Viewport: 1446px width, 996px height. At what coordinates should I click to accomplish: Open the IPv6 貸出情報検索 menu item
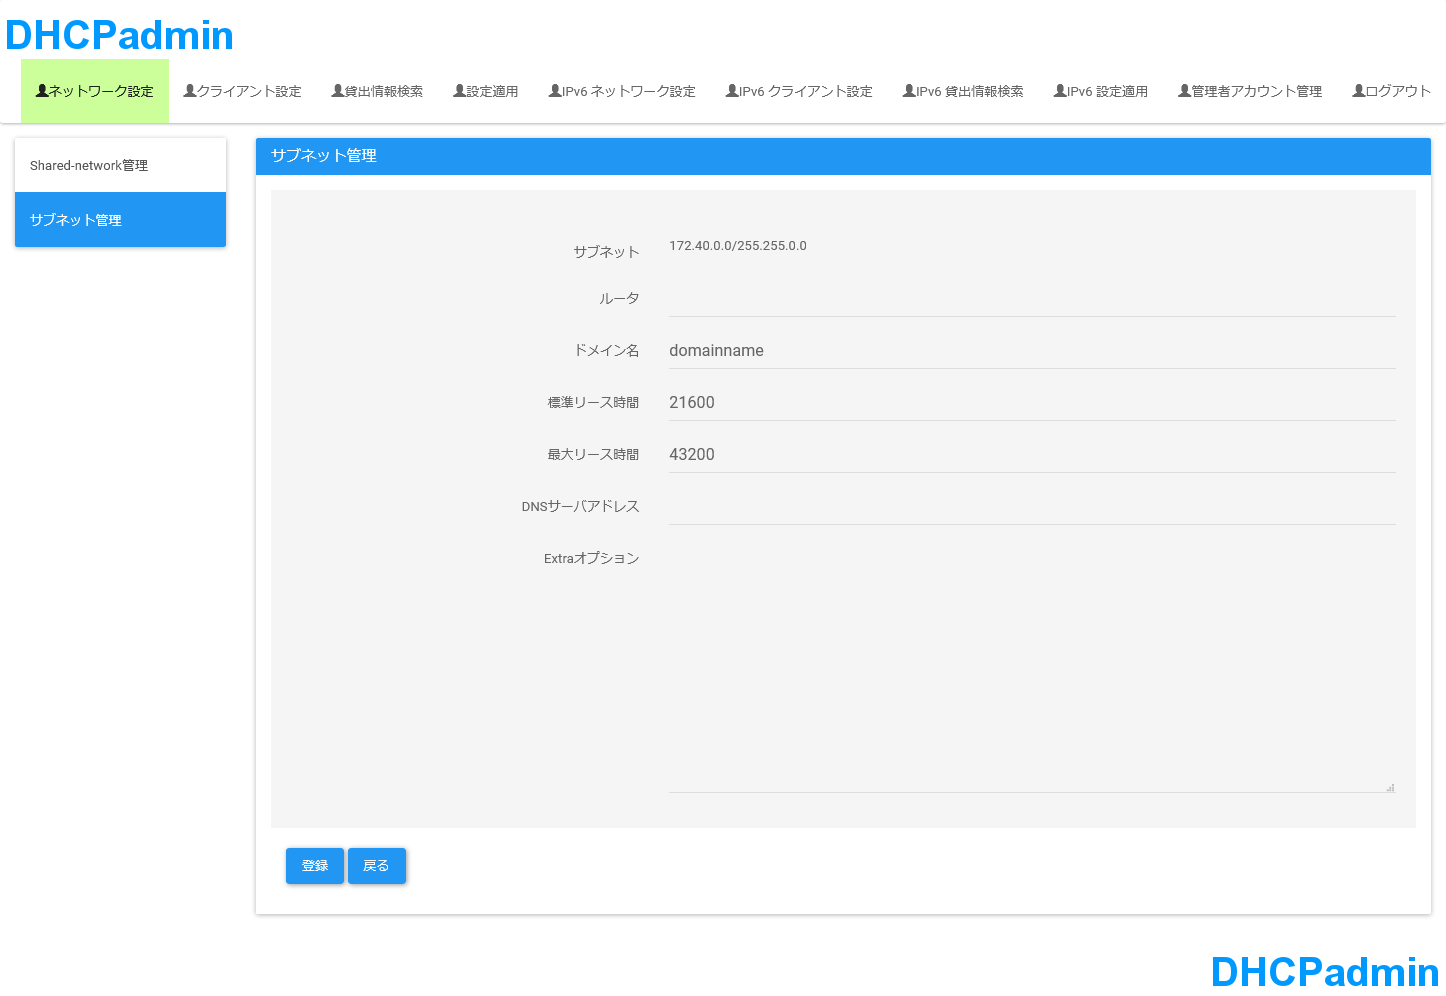coord(963,91)
